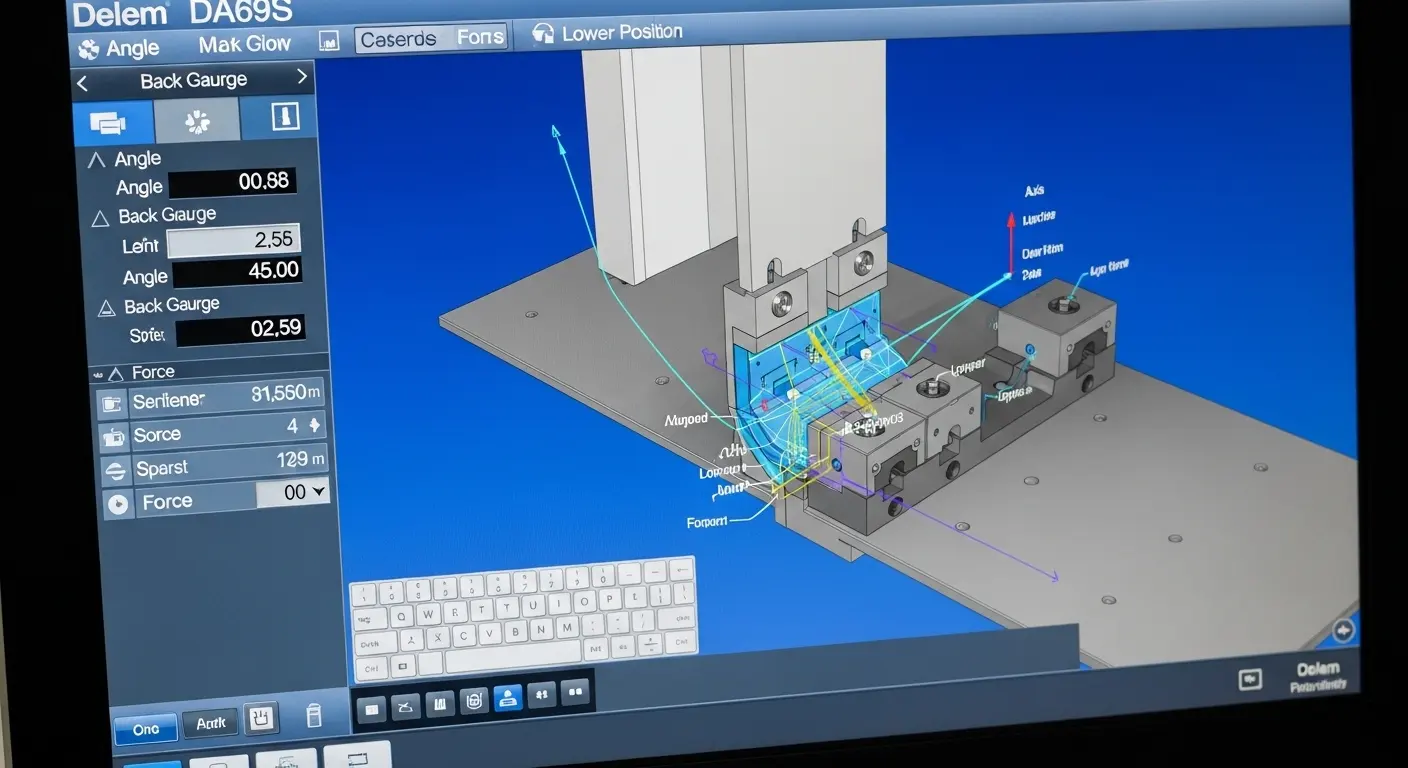Switch to the Caserds tab

pyautogui.click(x=398, y=39)
